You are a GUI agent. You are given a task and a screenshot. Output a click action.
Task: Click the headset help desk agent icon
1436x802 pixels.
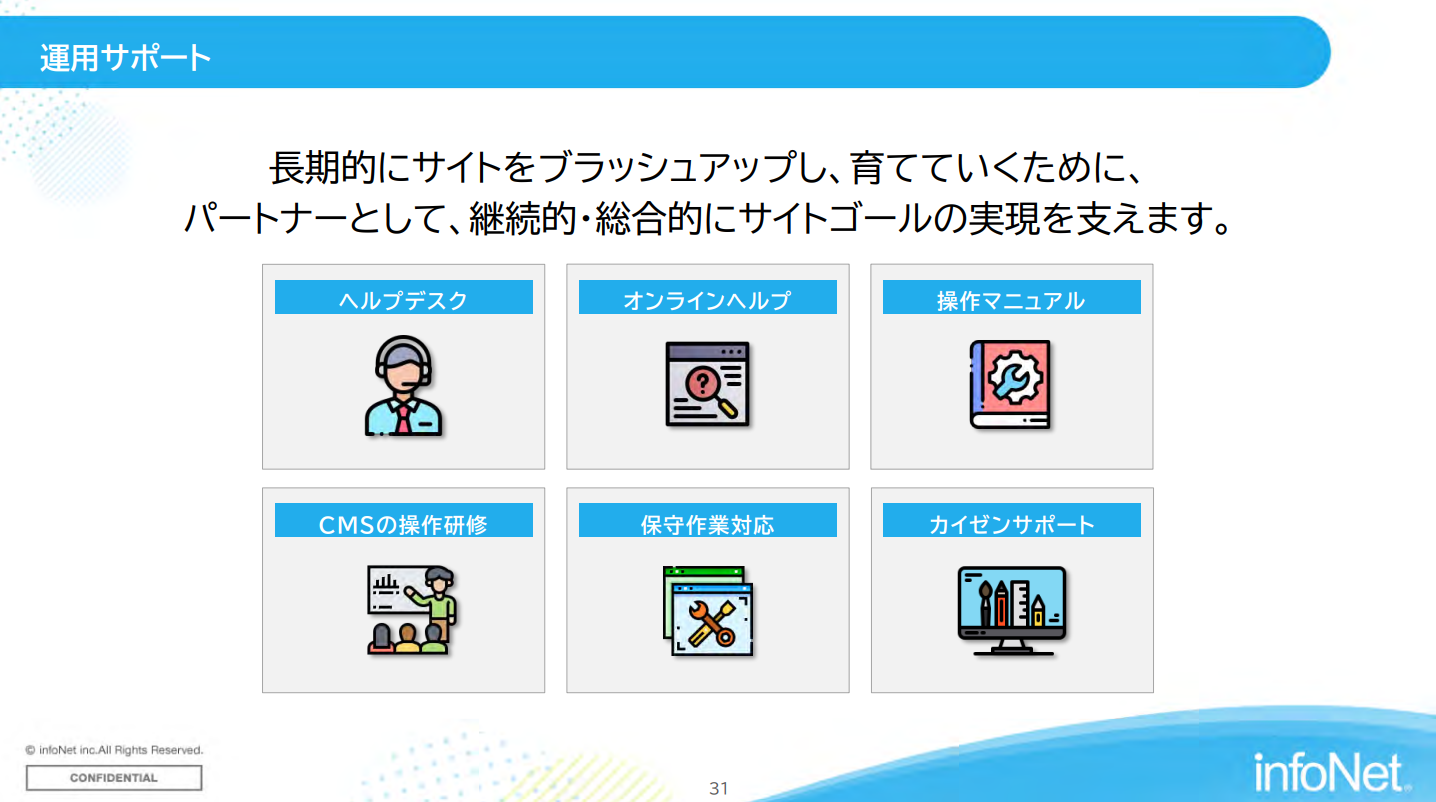coord(403,386)
